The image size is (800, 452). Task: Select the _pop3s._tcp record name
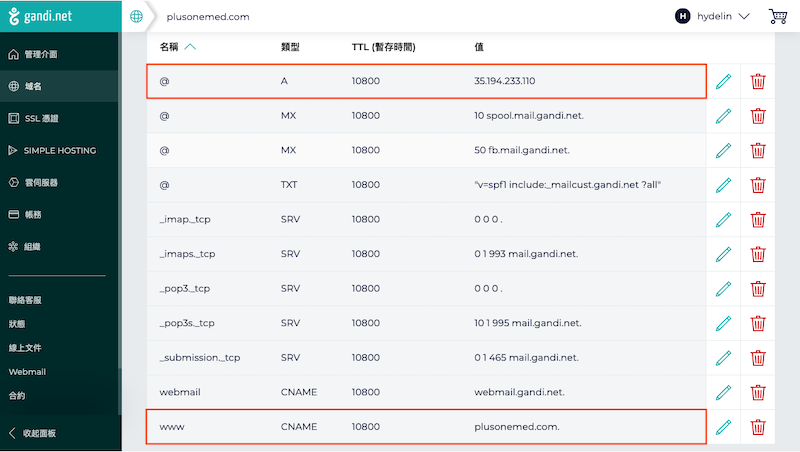(187, 323)
